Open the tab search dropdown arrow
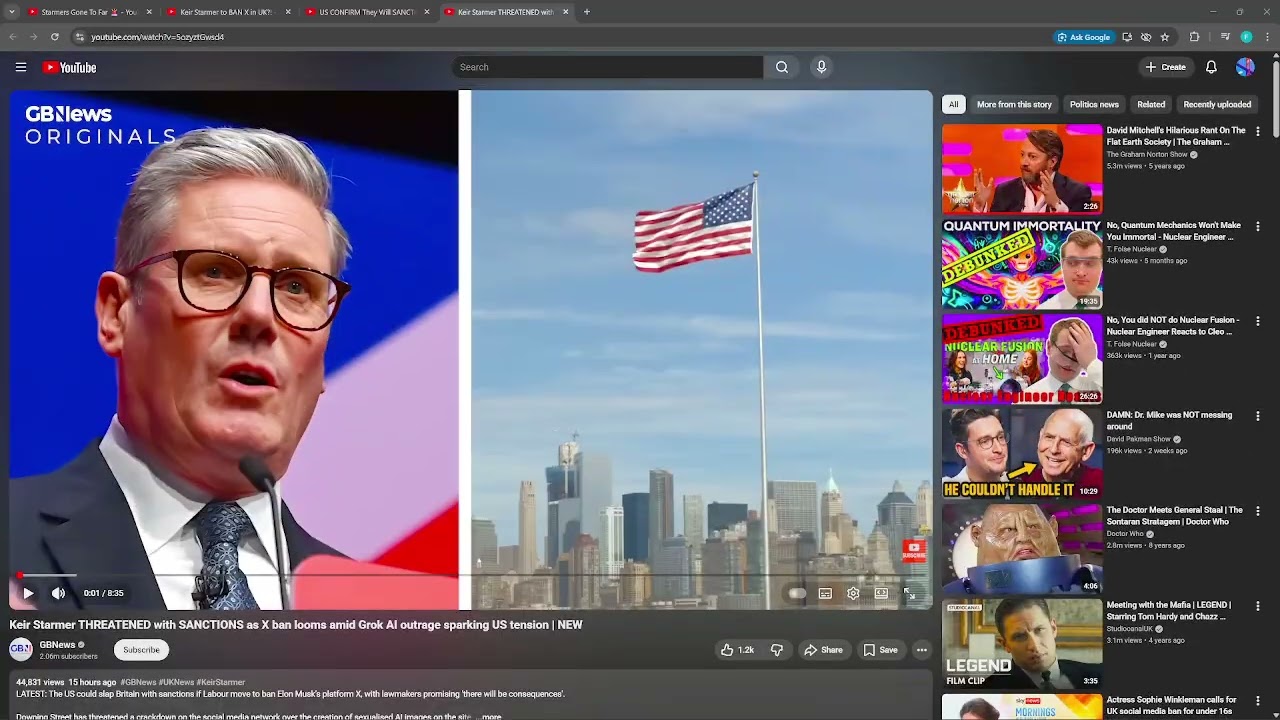 [12, 12]
